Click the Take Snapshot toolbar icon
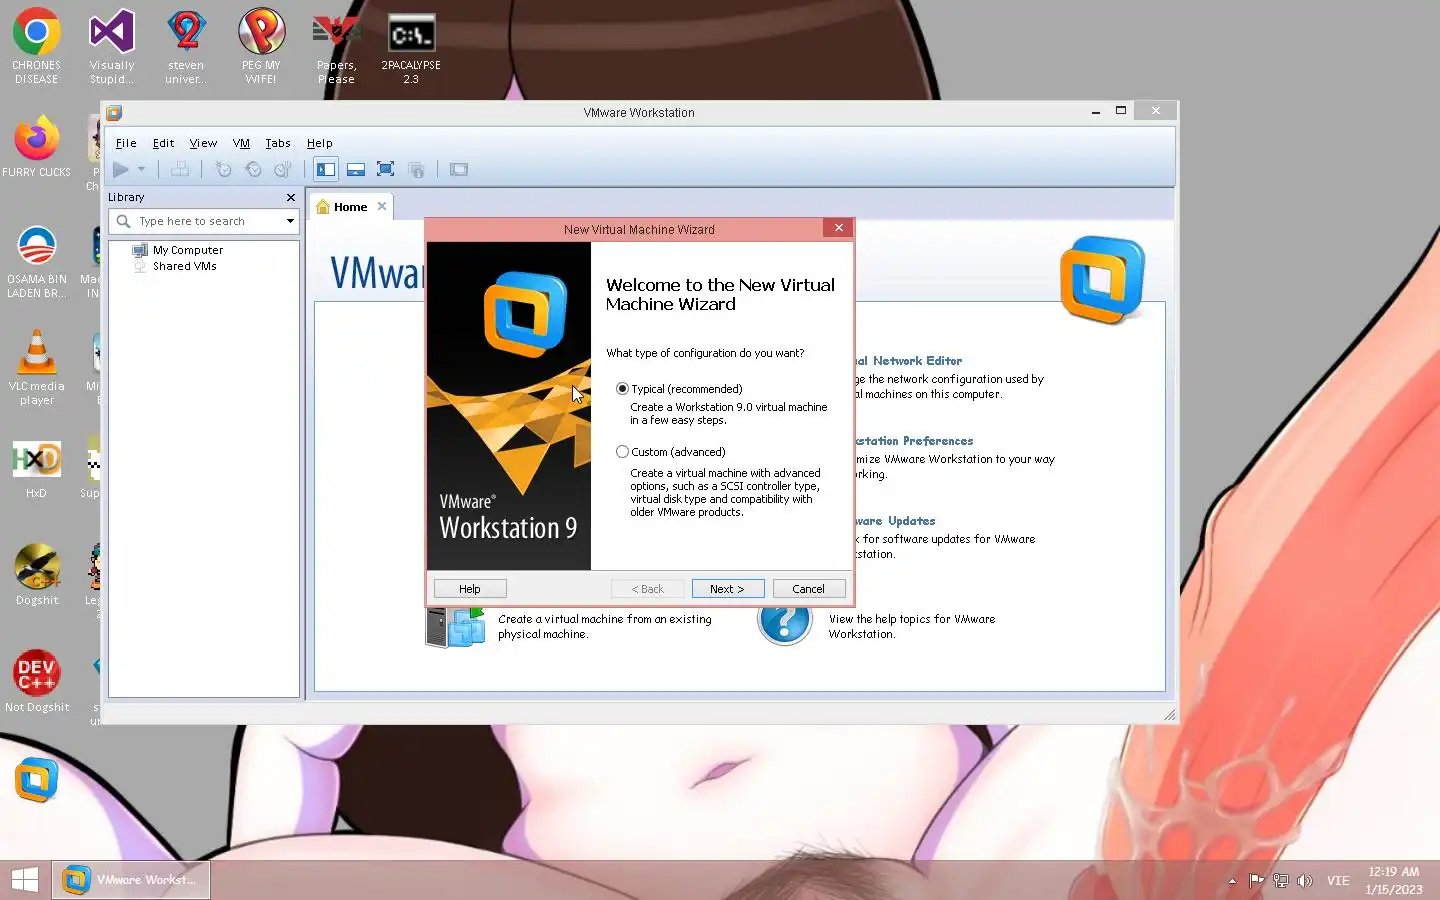 223,170
